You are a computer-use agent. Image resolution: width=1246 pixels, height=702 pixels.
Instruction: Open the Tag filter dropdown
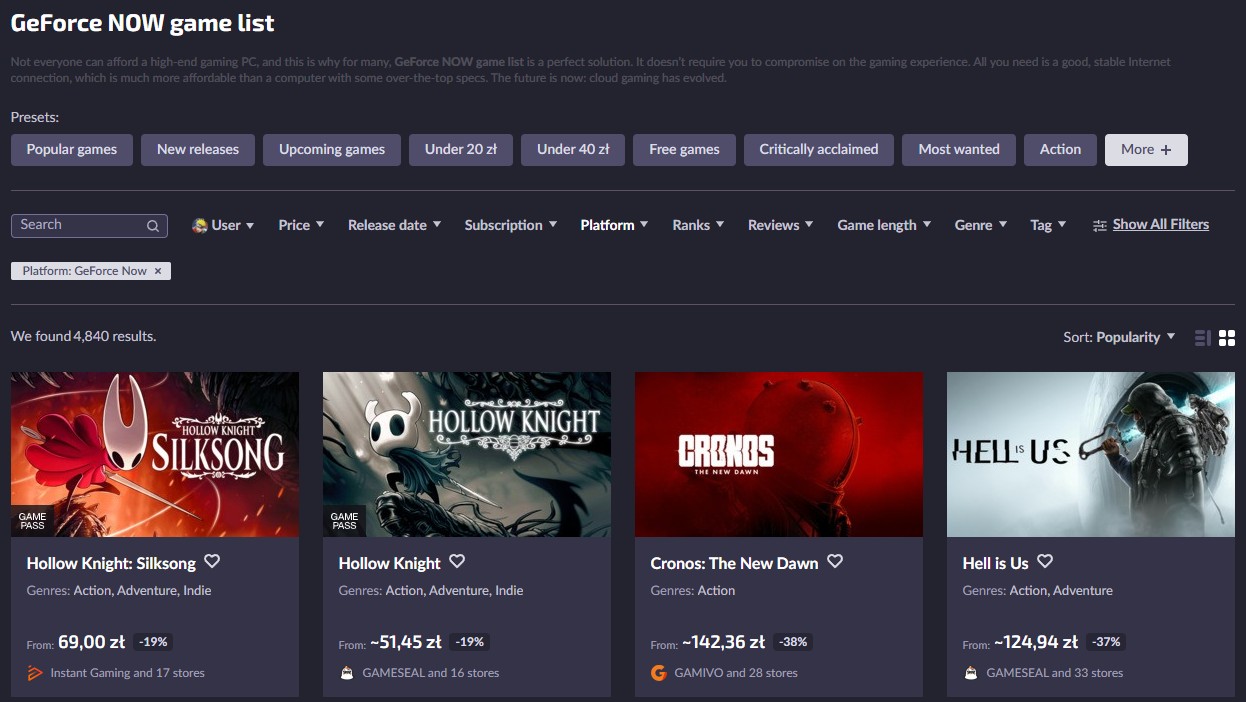[1048, 225]
